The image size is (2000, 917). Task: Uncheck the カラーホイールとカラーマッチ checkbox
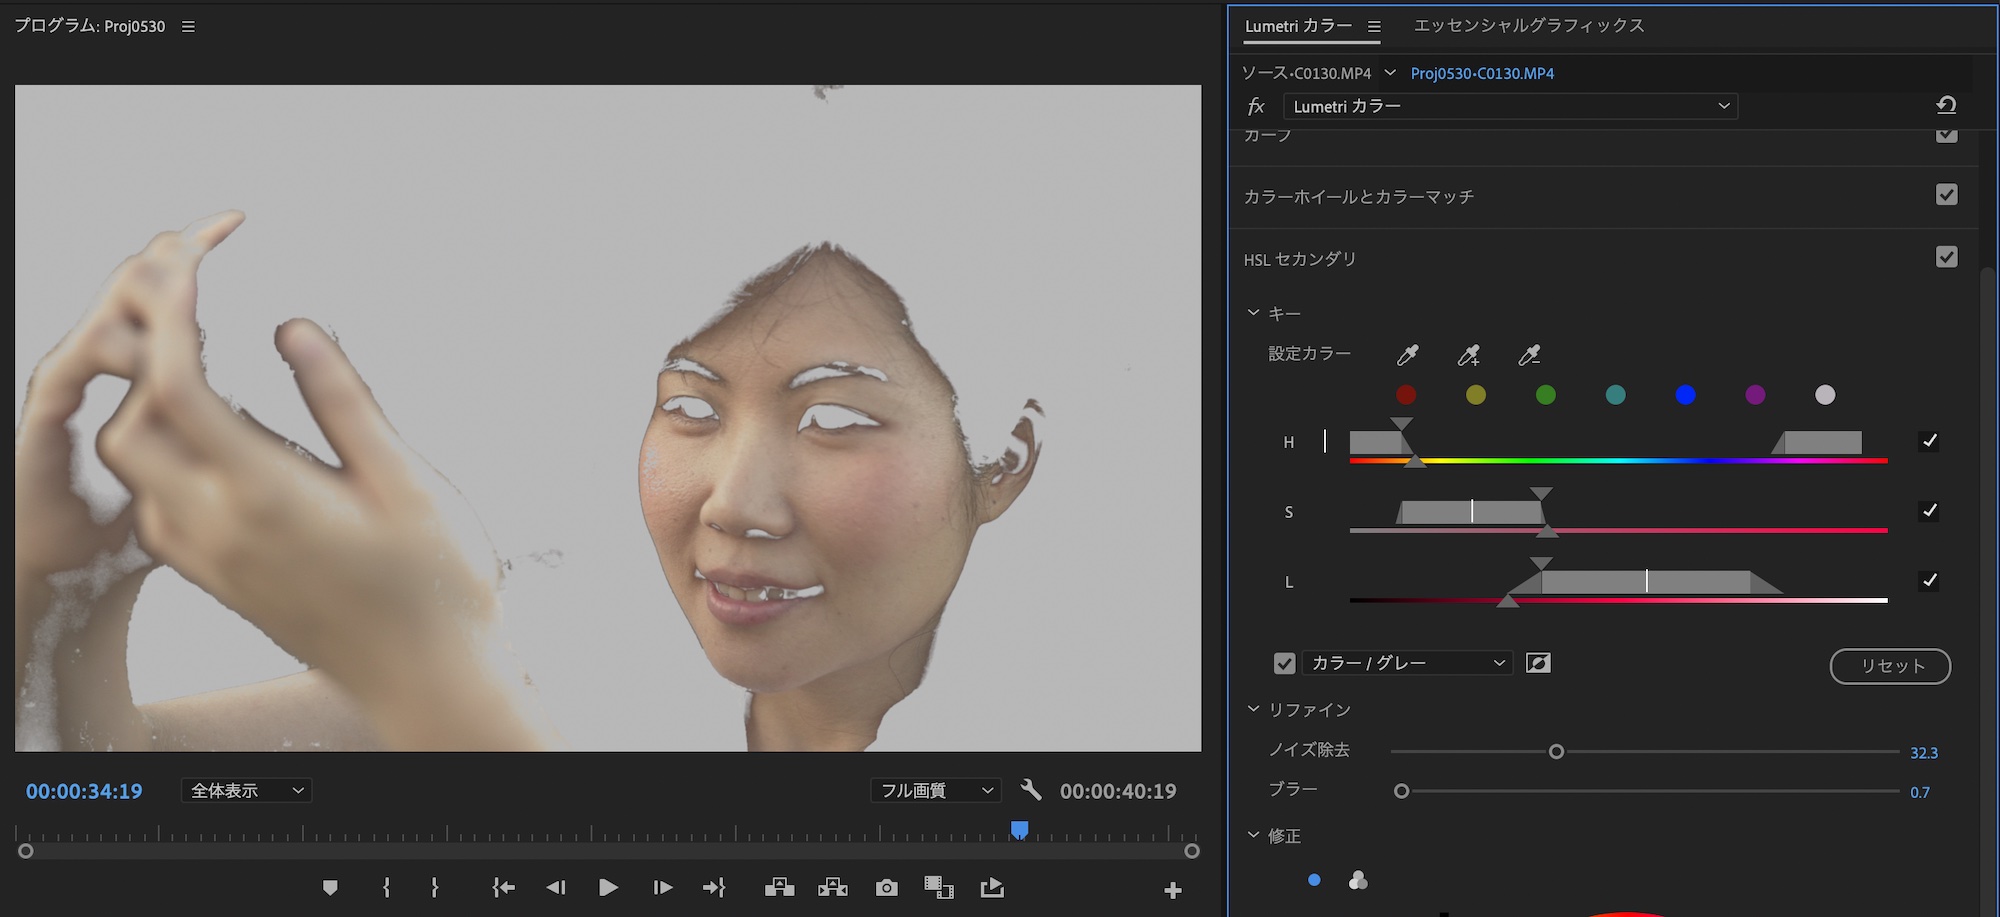click(x=1946, y=195)
